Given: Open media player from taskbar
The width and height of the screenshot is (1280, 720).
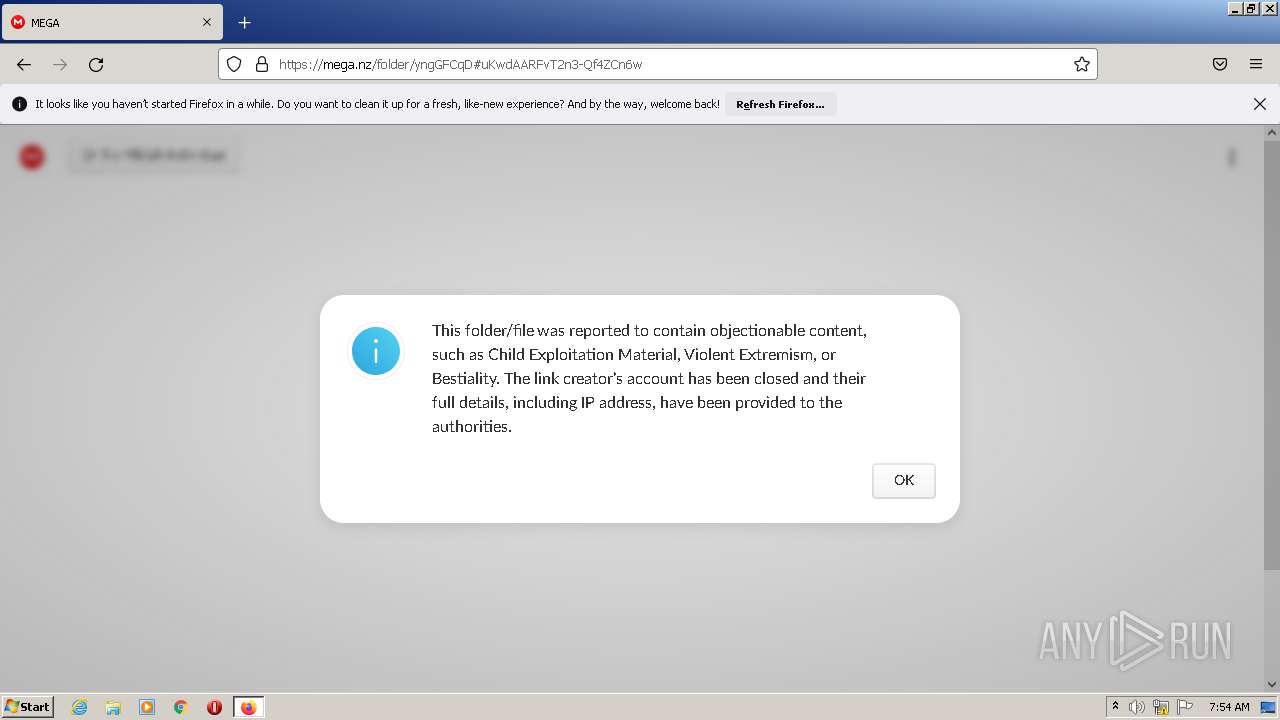Looking at the screenshot, I should coord(147,707).
